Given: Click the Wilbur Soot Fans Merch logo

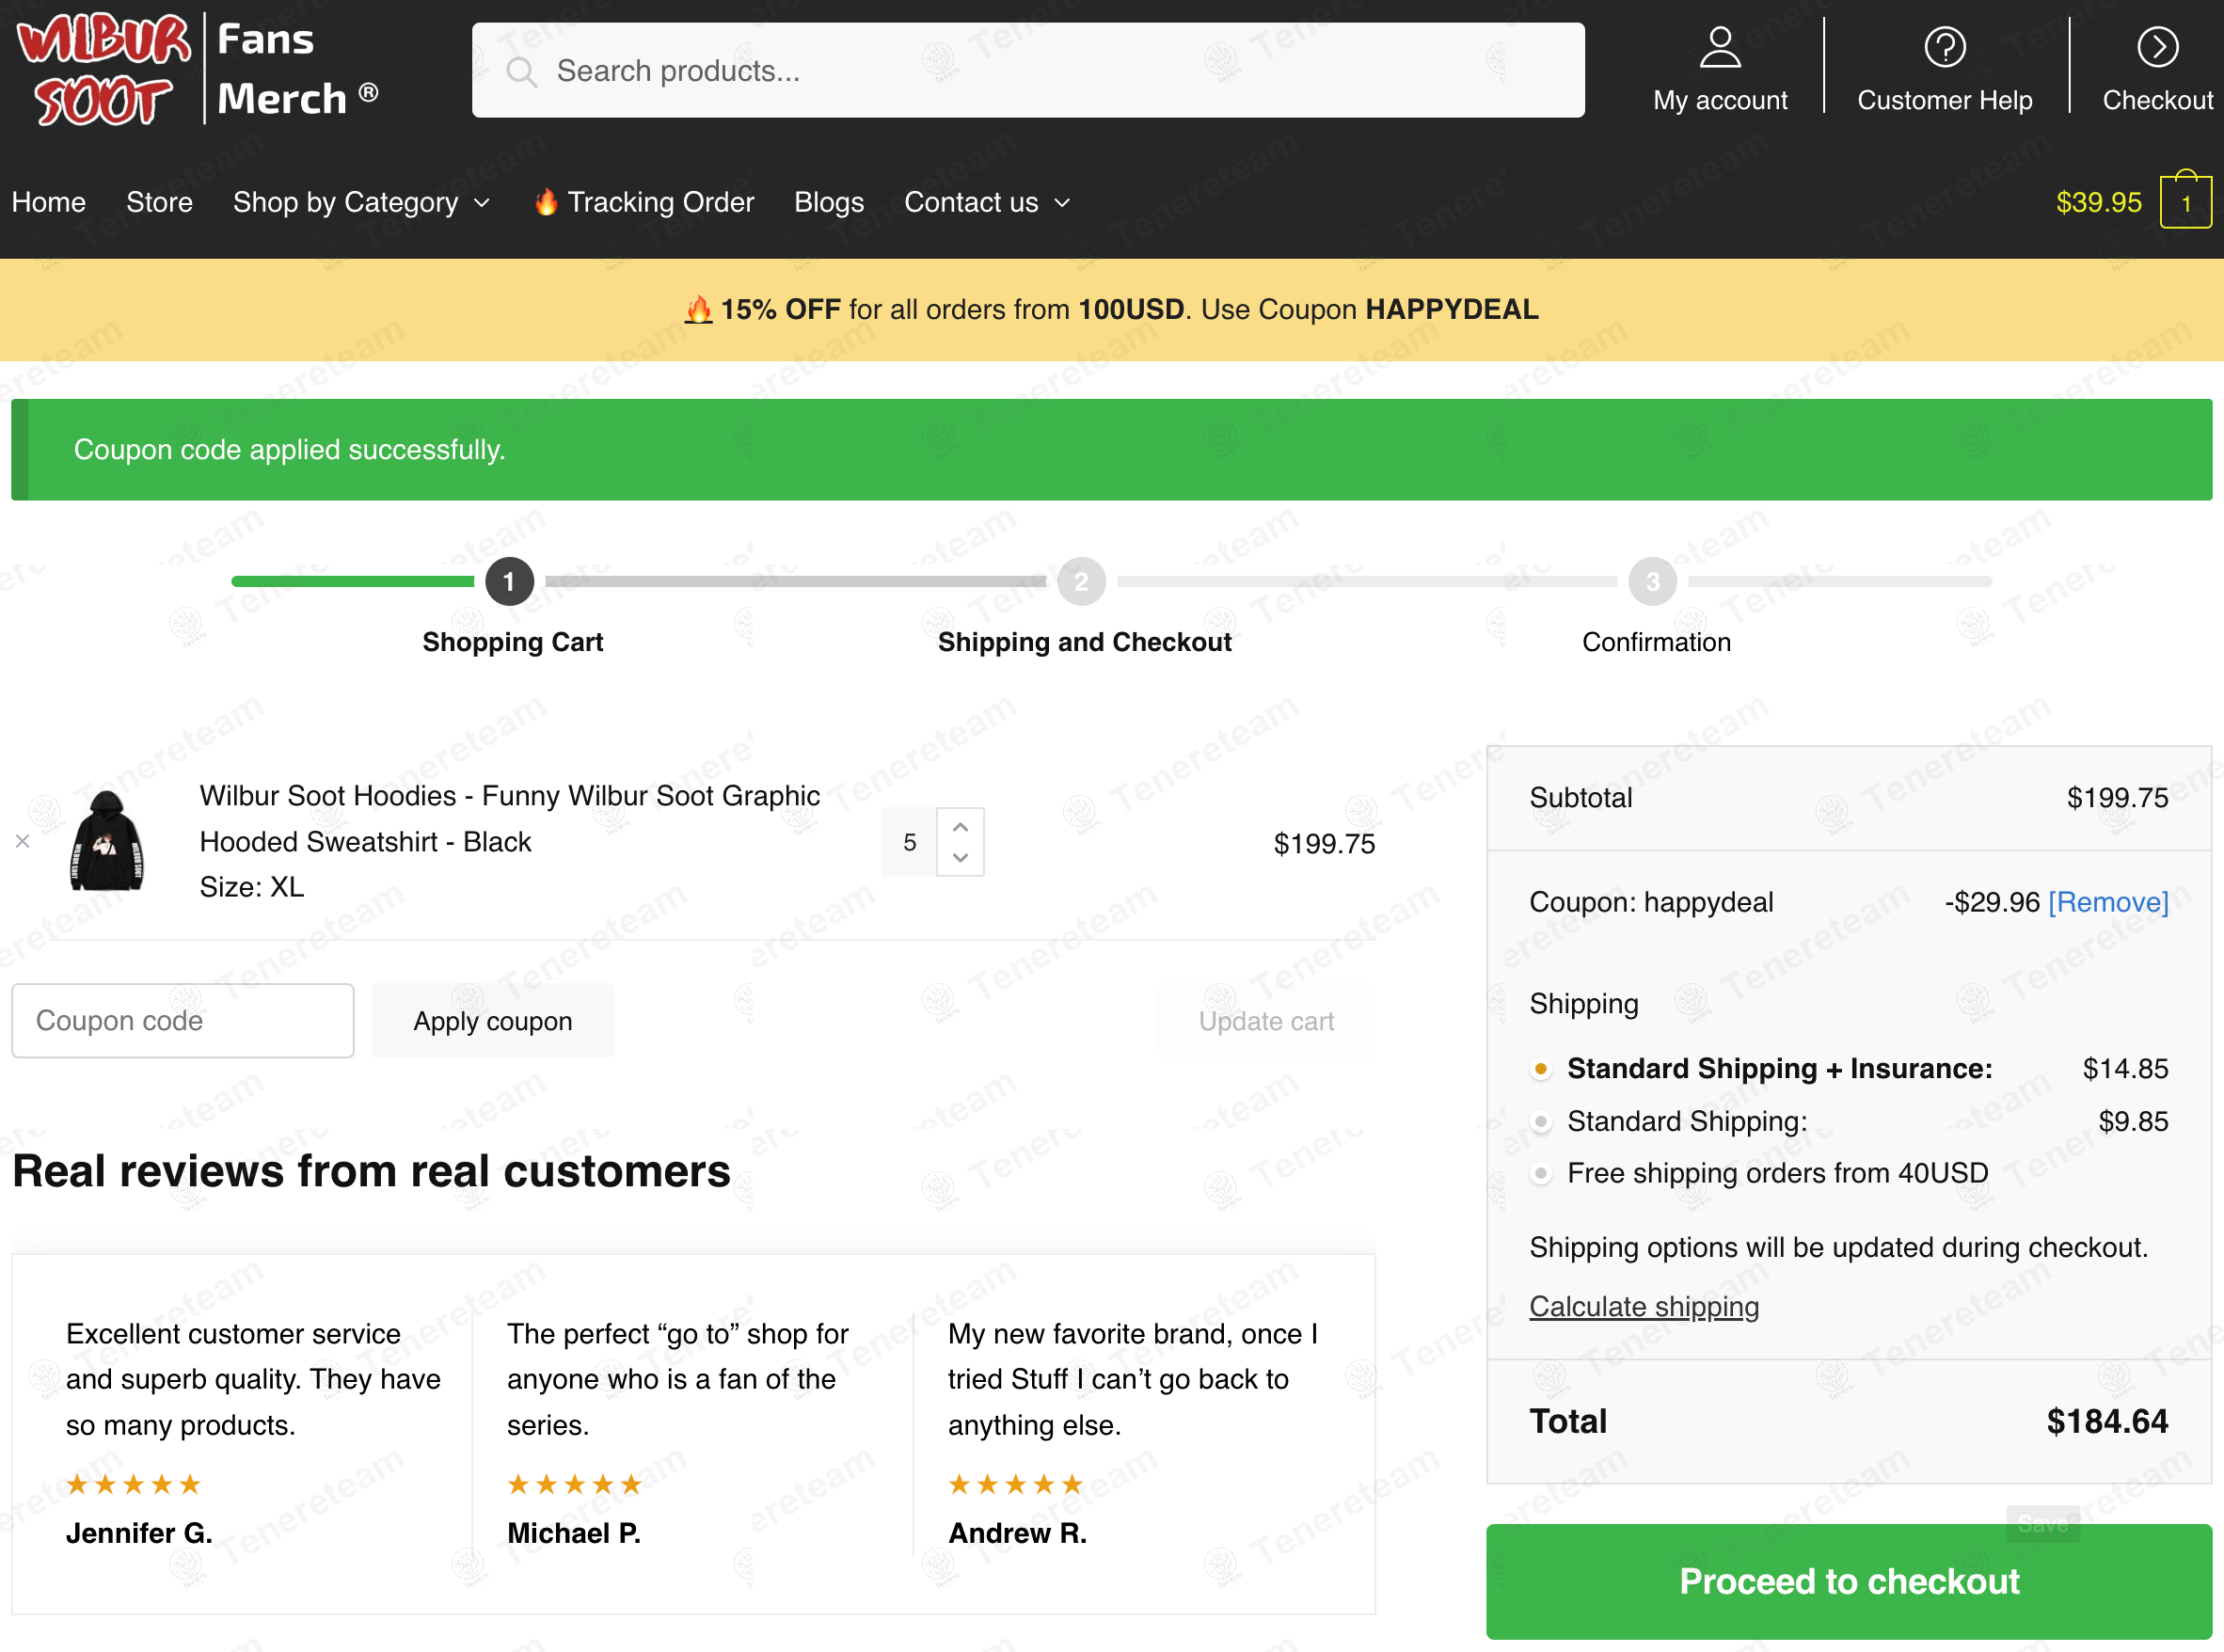Looking at the screenshot, I should point(198,69).
